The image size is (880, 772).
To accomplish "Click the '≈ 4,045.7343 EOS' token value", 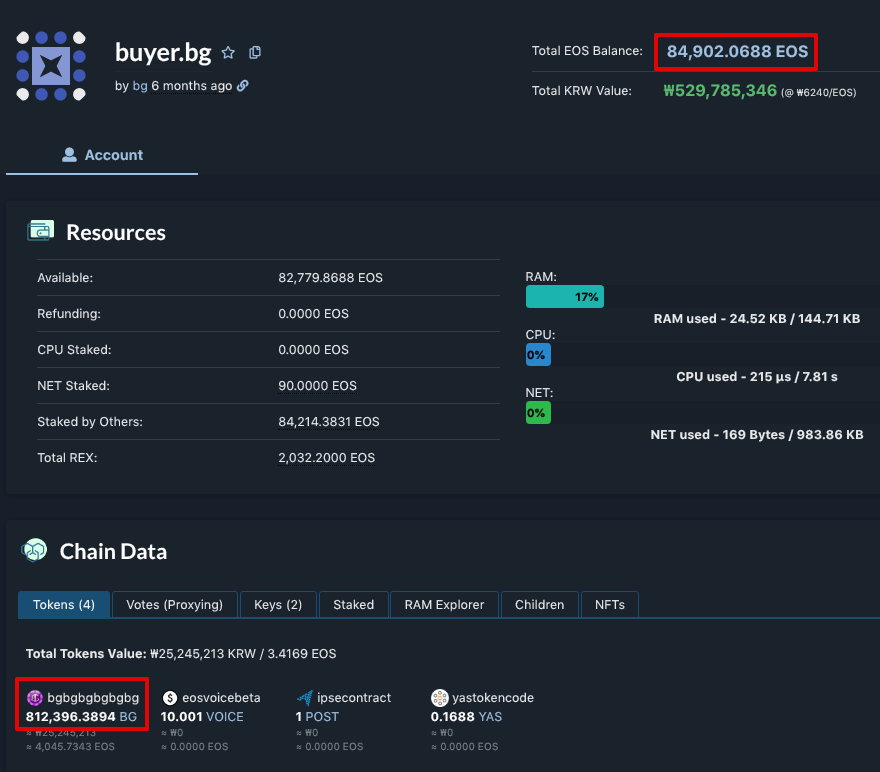I will [70, 746].
